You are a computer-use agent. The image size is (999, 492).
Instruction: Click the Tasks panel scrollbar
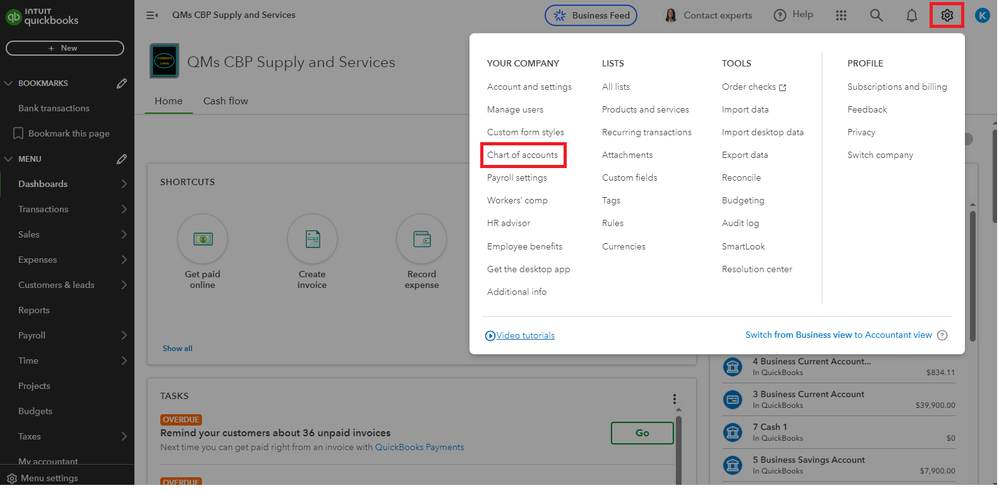point(678,449)
